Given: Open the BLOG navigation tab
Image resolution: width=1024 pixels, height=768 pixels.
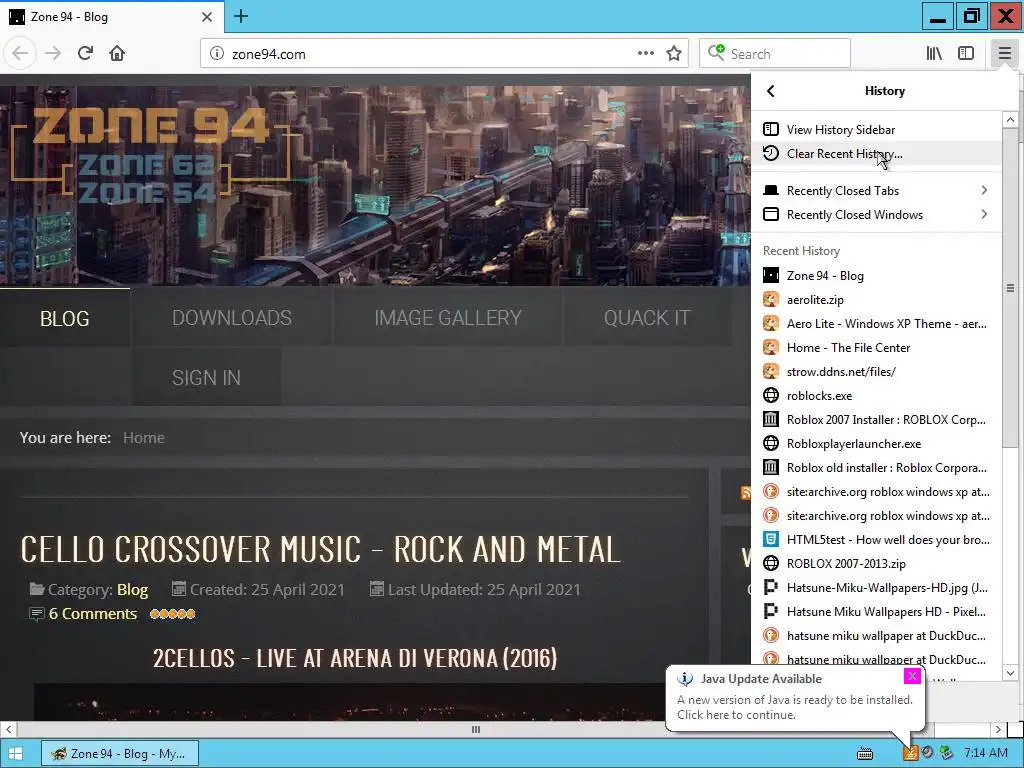Looking at the screenshot, I should 65,318.
